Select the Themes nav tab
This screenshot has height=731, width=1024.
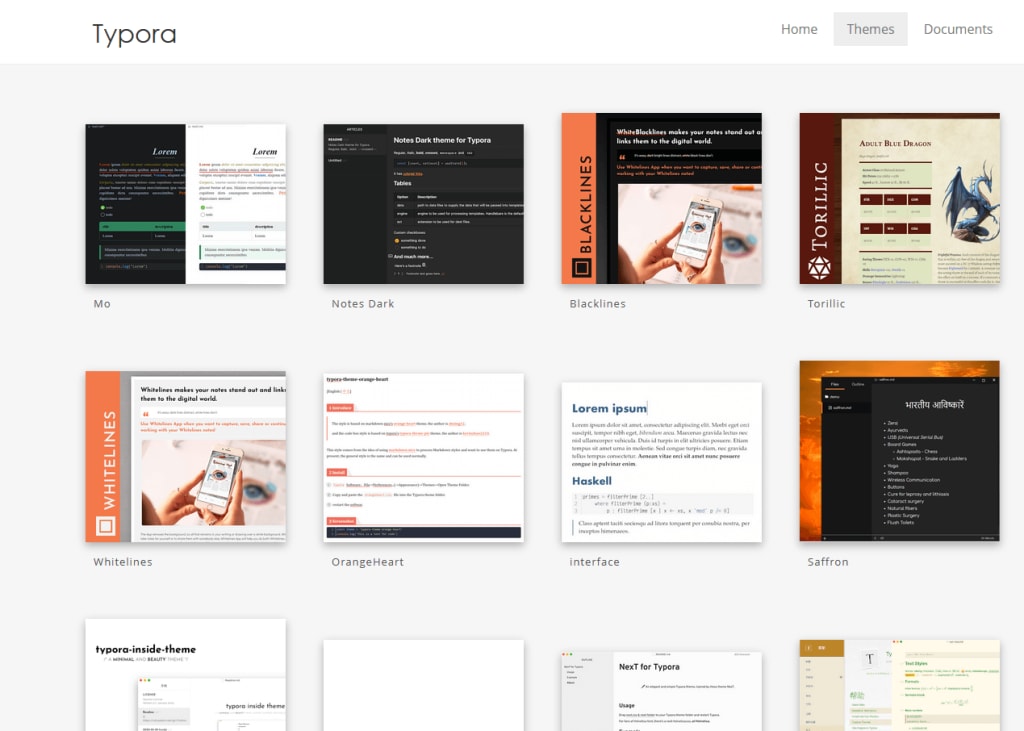pos(870,29)
